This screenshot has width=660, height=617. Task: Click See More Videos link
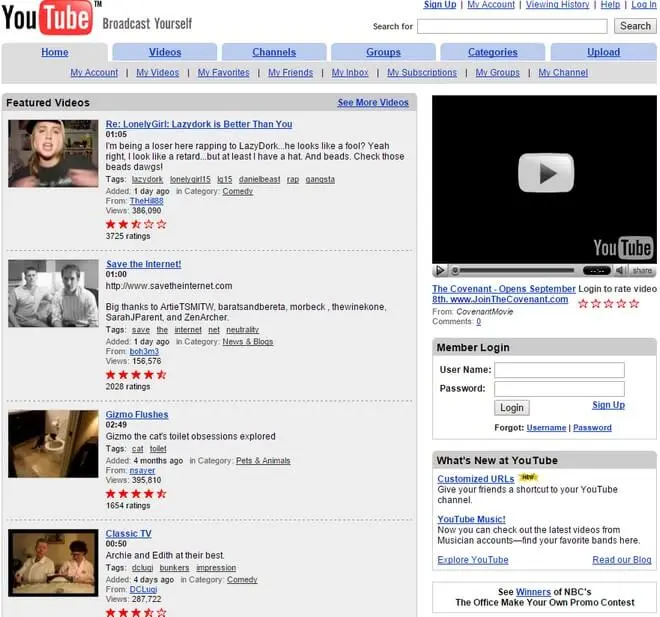(373, 102)
